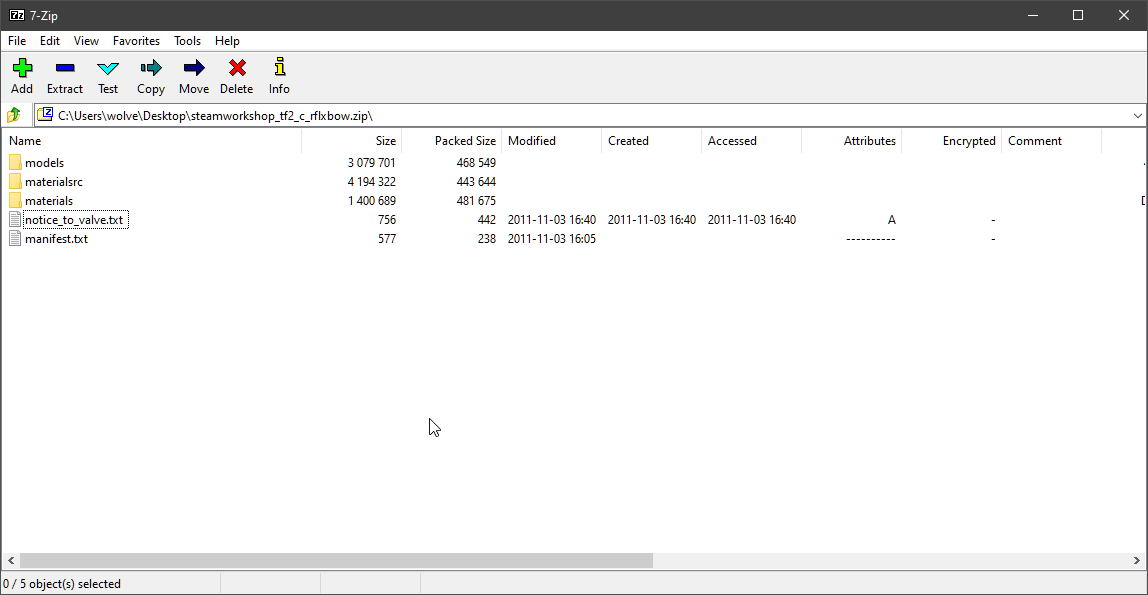The image size is (1148, 595).
Task: Click the 7-Zip title bar app icon
Action: [16, 15]
